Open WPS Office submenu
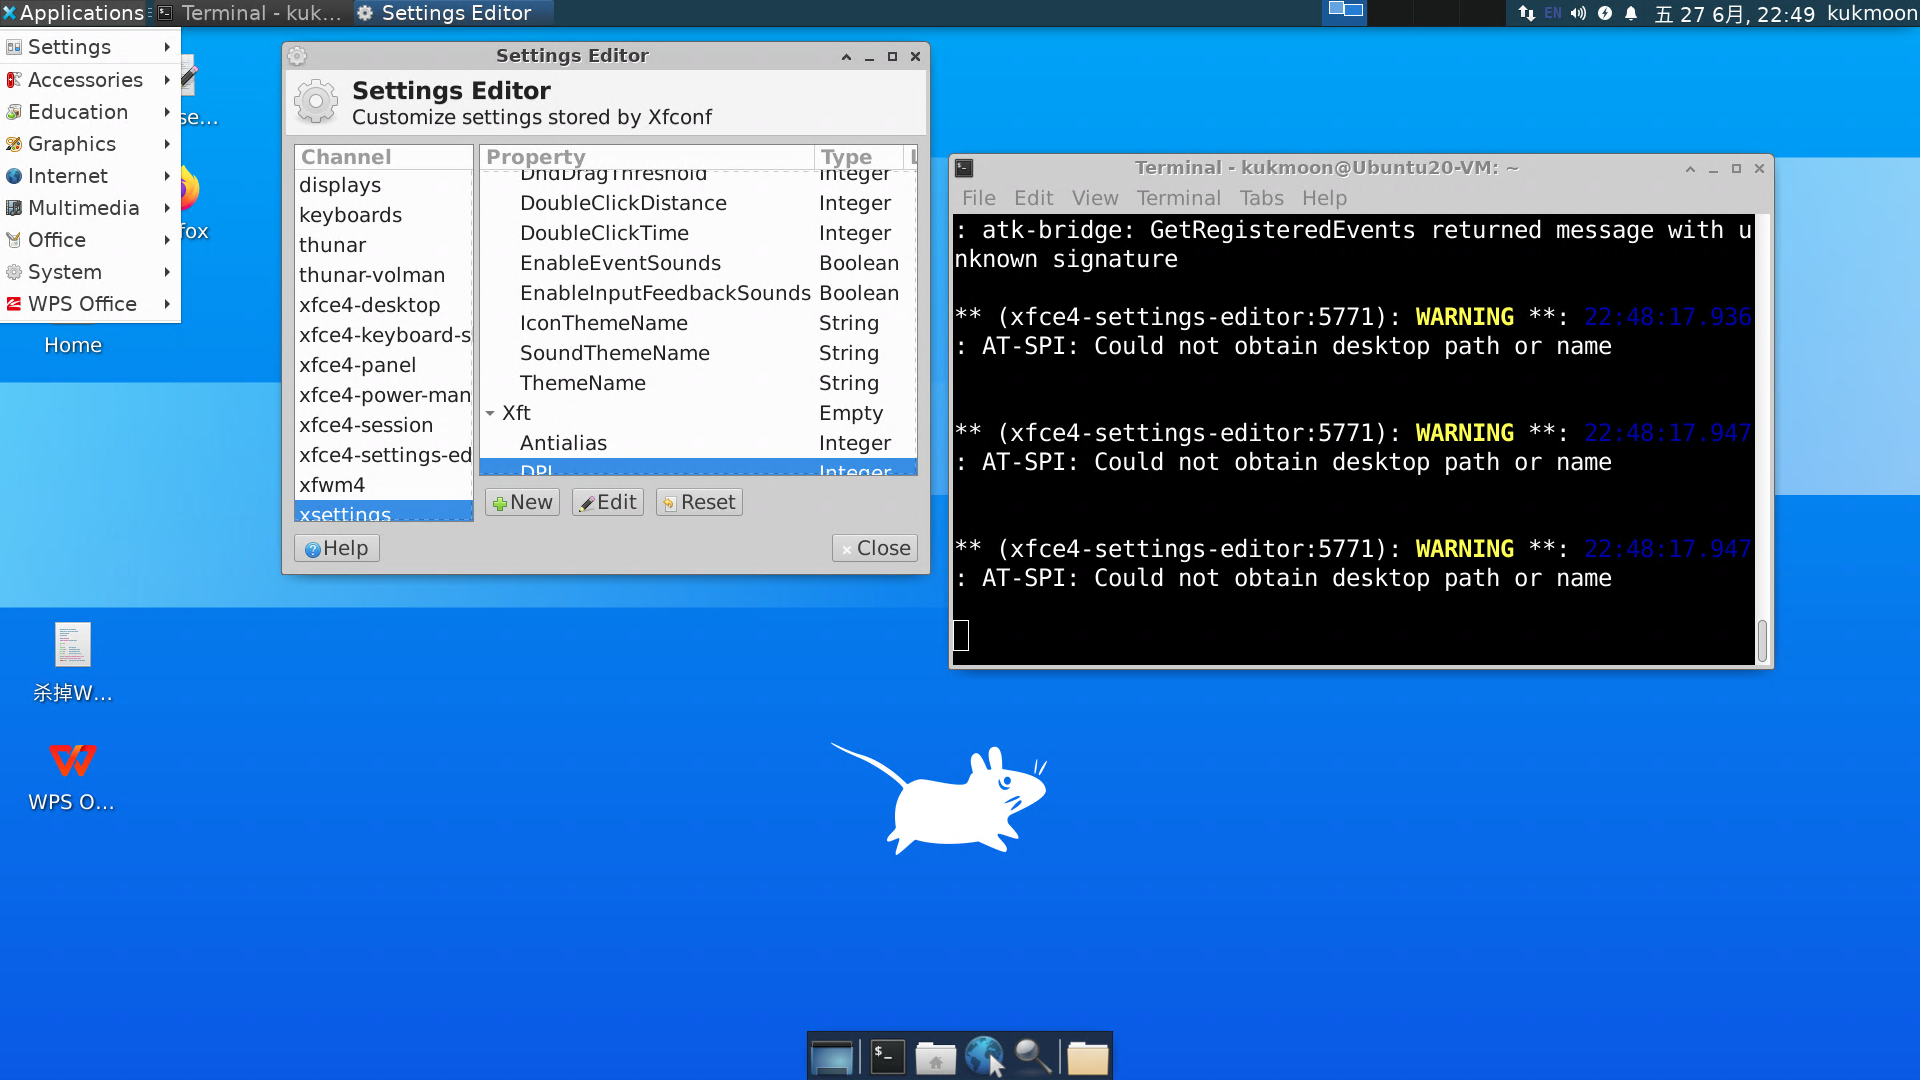Screen dimensions: 1920x1080 click(90, 303)
